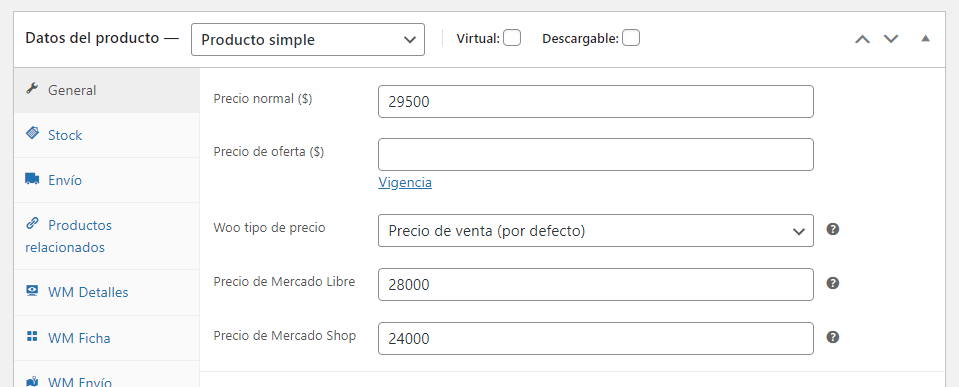The height and width of the screenshot is (387, 959).
Task: Click help icon beside Precio de Mercado Shop
Action: [832, 337]
